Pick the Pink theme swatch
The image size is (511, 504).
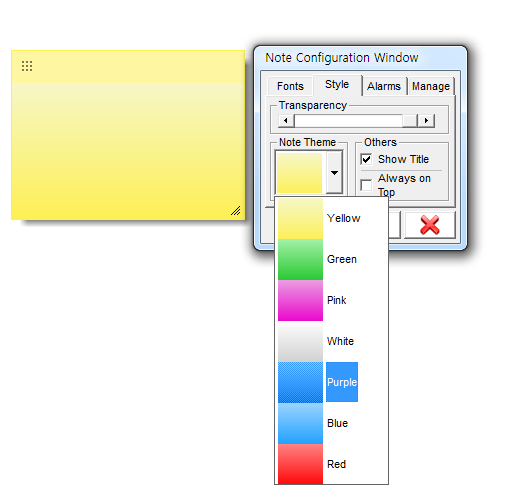(x=300, y=300)
